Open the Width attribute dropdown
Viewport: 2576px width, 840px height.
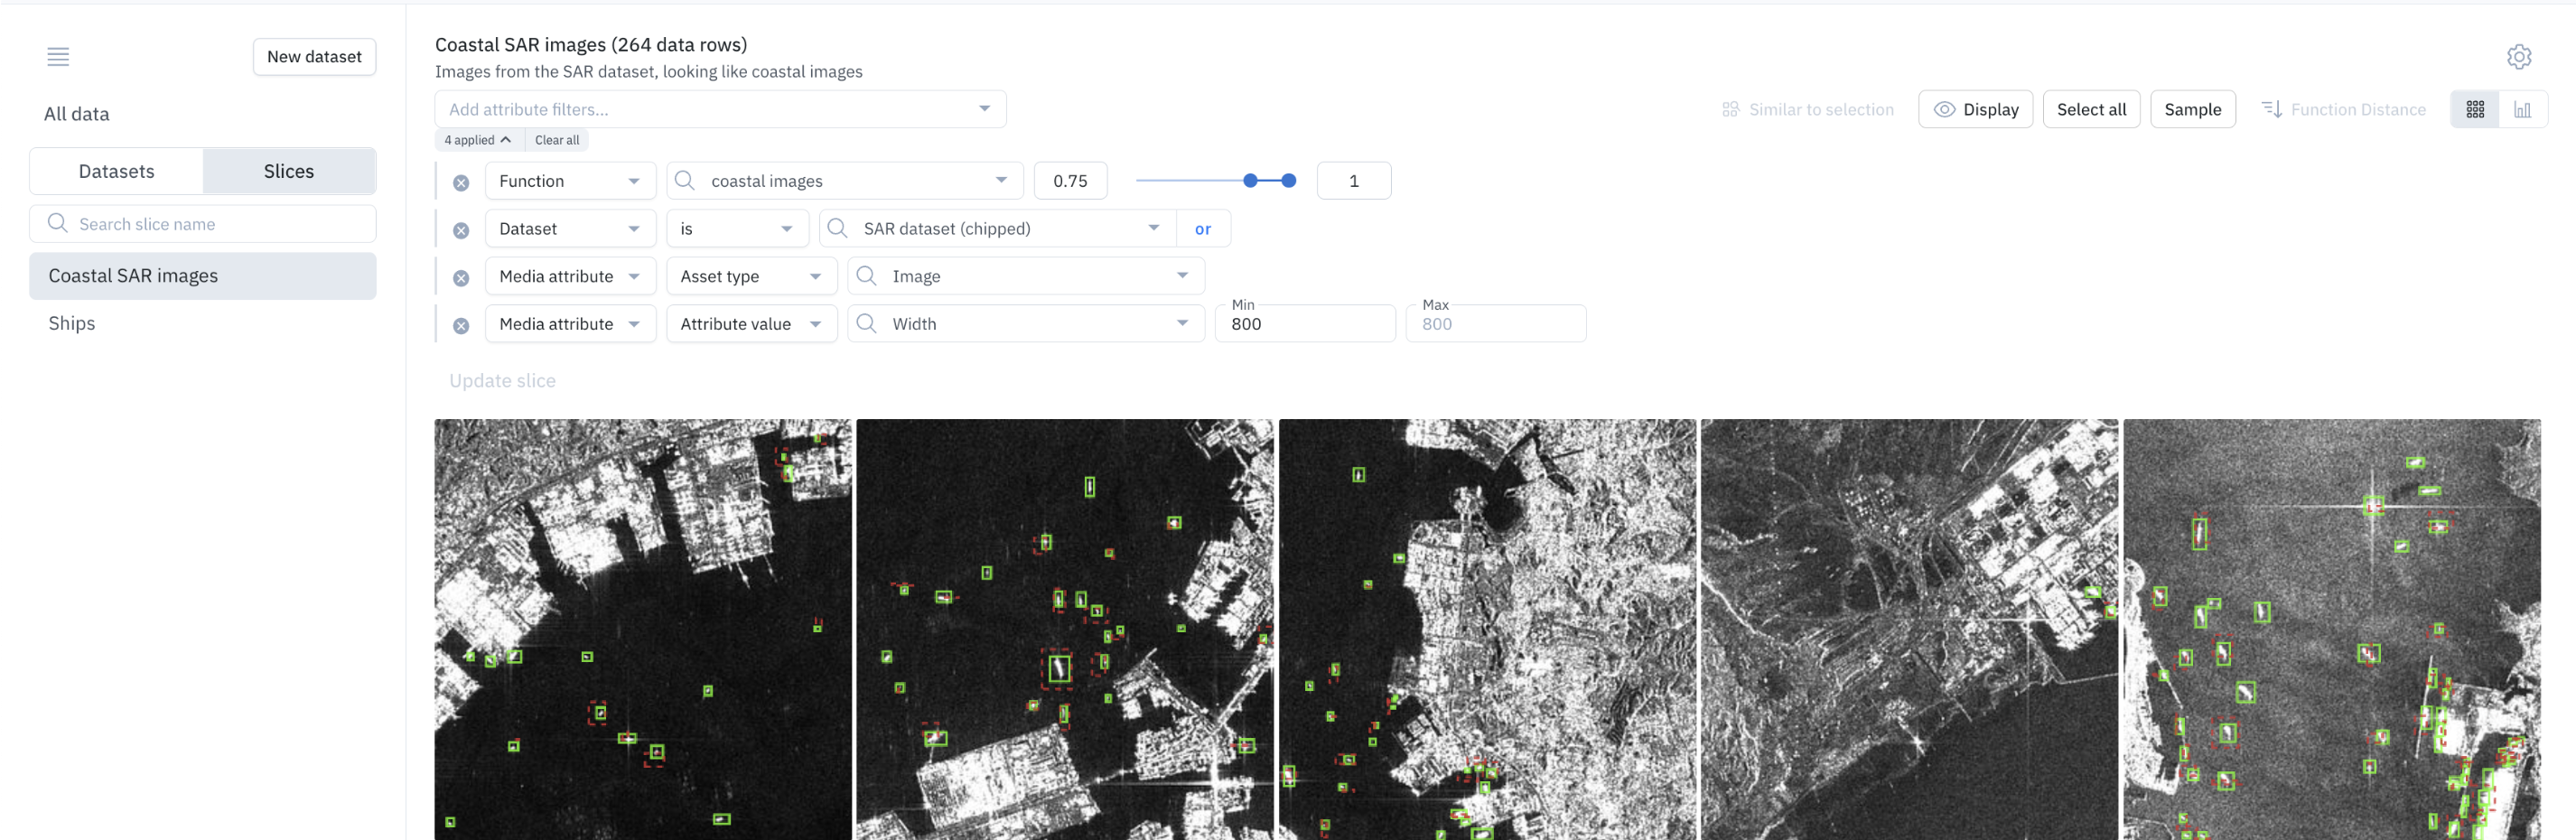(1026, 324)
